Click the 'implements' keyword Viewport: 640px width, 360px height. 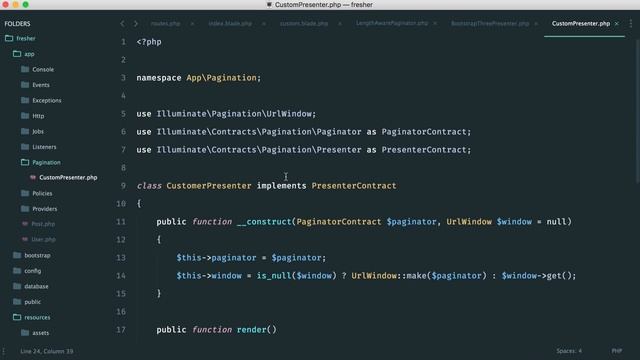282,186
